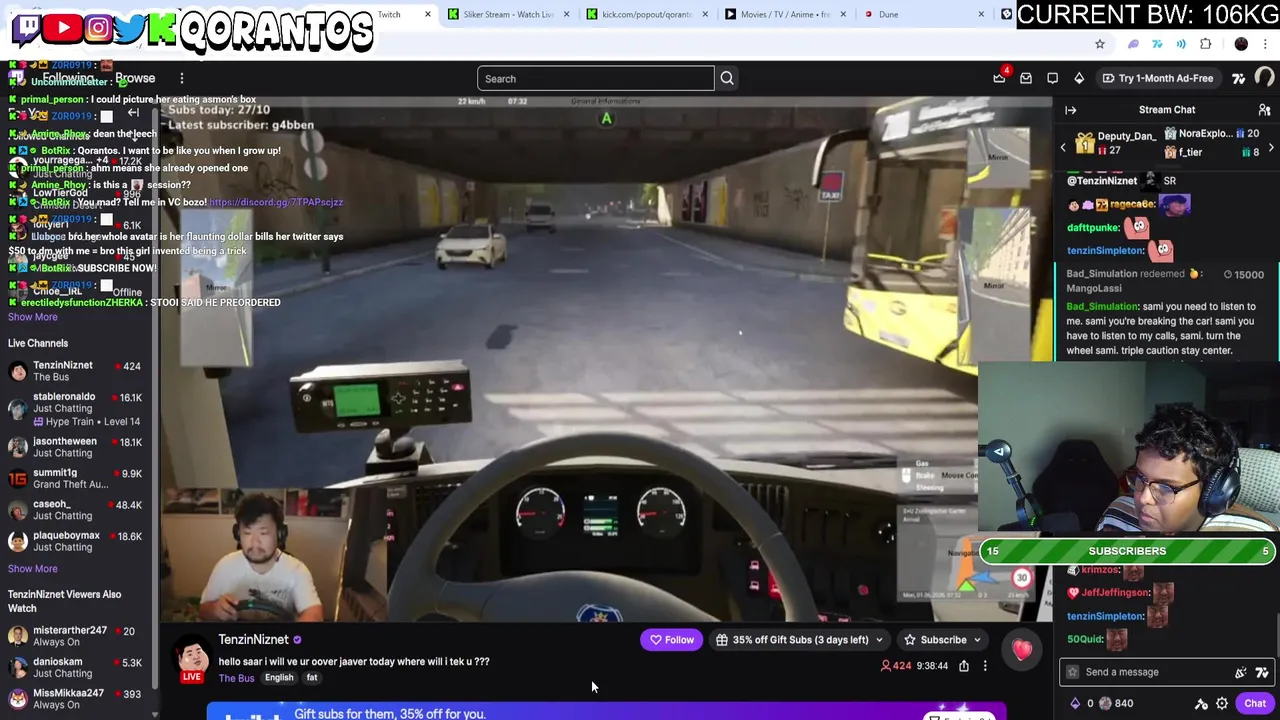1280x720 pixels.
Task: Open Browse in Twitch navigation
Action: coord(135,78)
